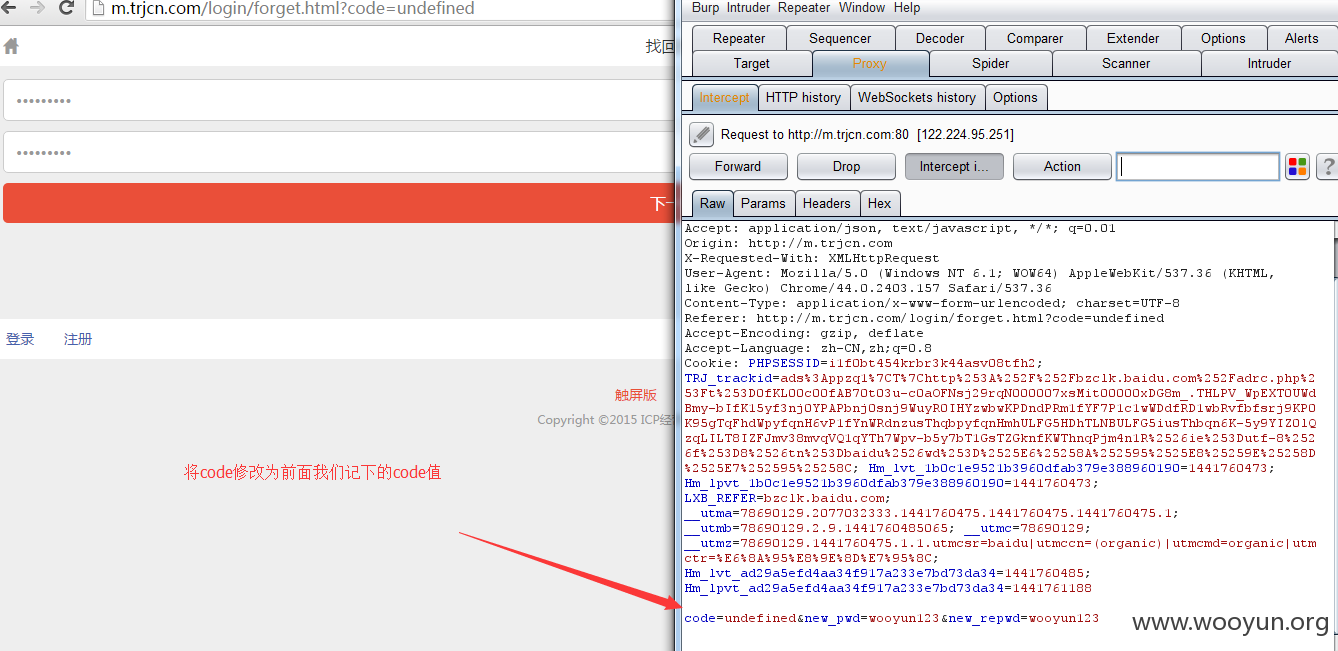Click the question mark help icon
1338x651 pixels.
coord(1328,167)
